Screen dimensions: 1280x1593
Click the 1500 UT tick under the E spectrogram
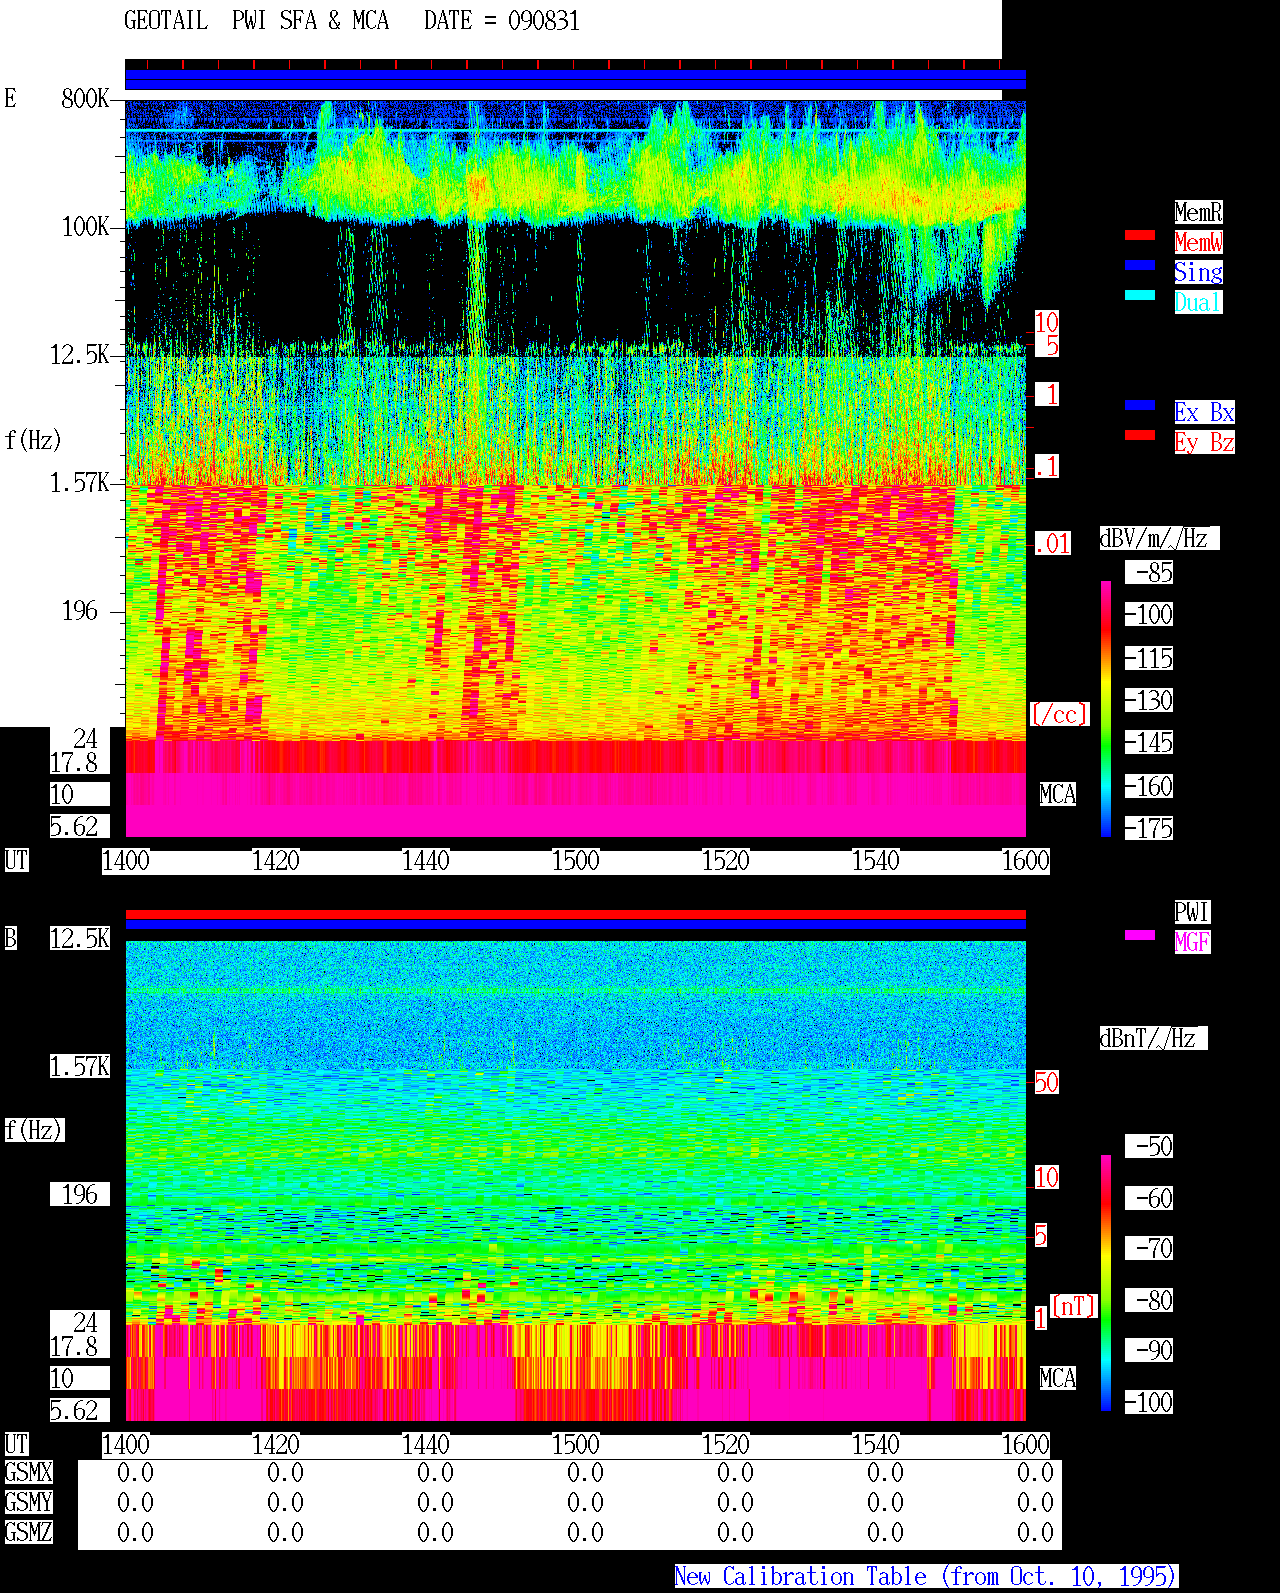pyautogui.click(x=576, y=861)
